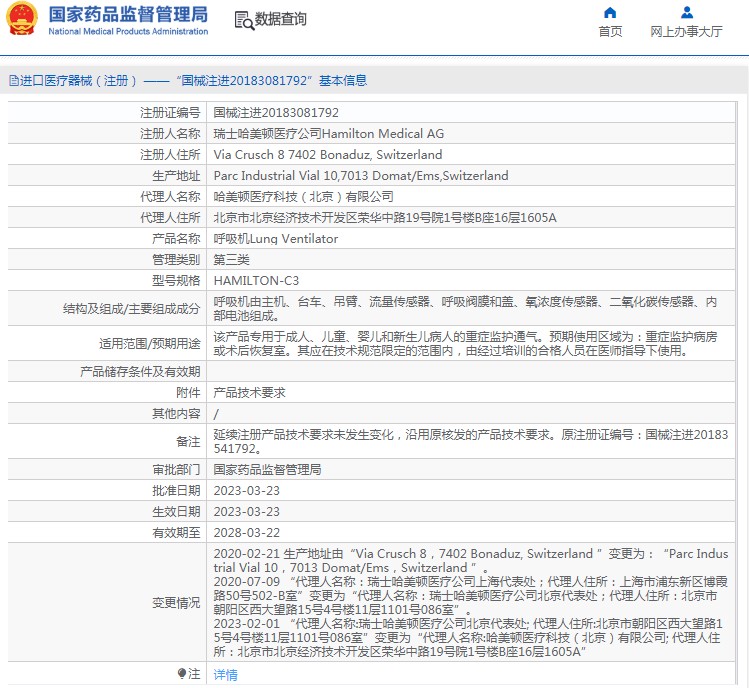The height and width of the screenshot is (688, 749).
Task: Click the NMPA national emblem logo
Action: (24, 19)
